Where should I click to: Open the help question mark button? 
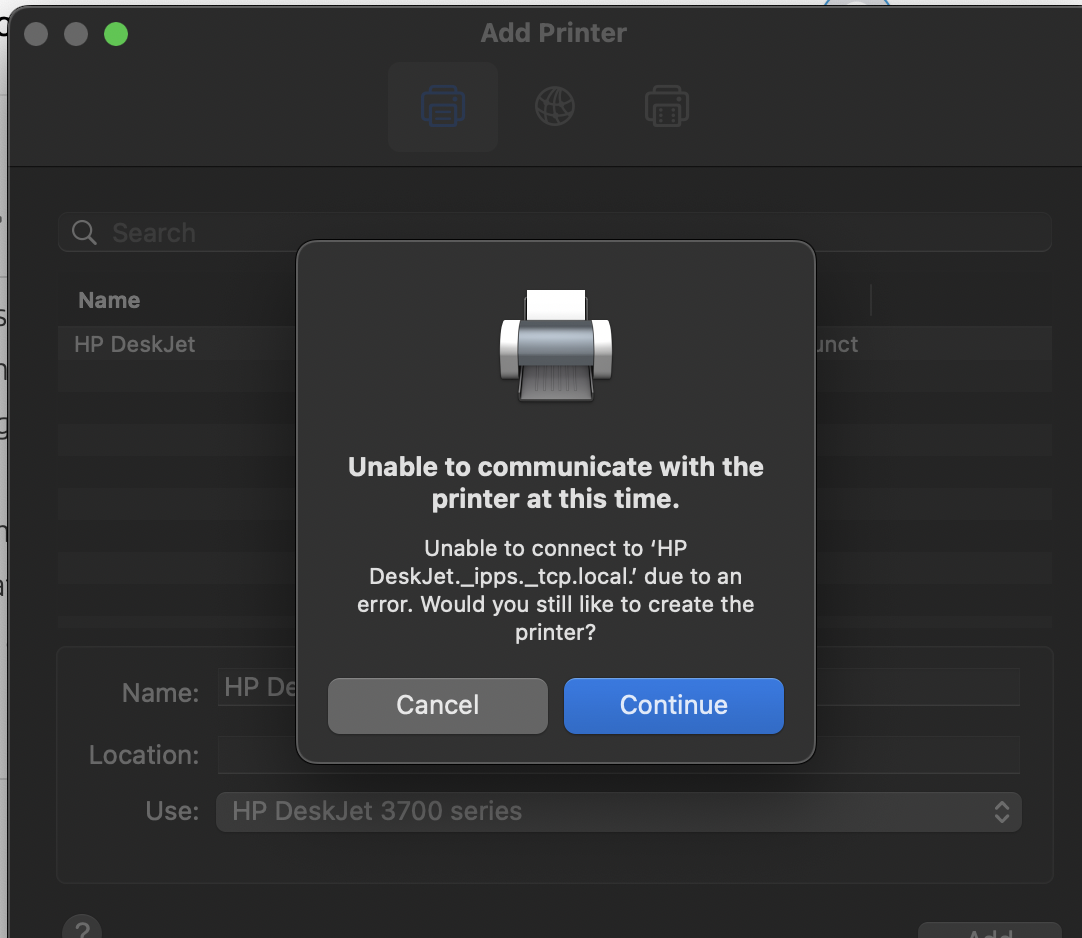pyautogui.click(x=82, y=928)
